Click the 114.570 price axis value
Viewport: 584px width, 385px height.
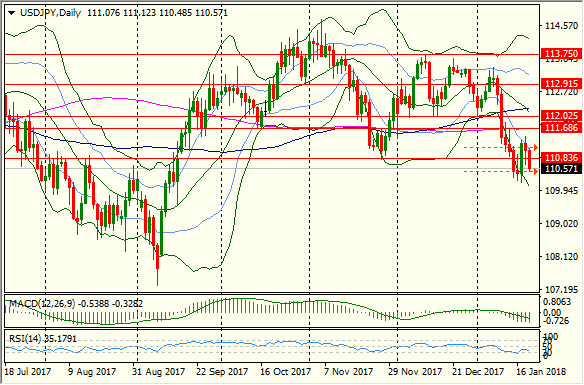[562, 26]
